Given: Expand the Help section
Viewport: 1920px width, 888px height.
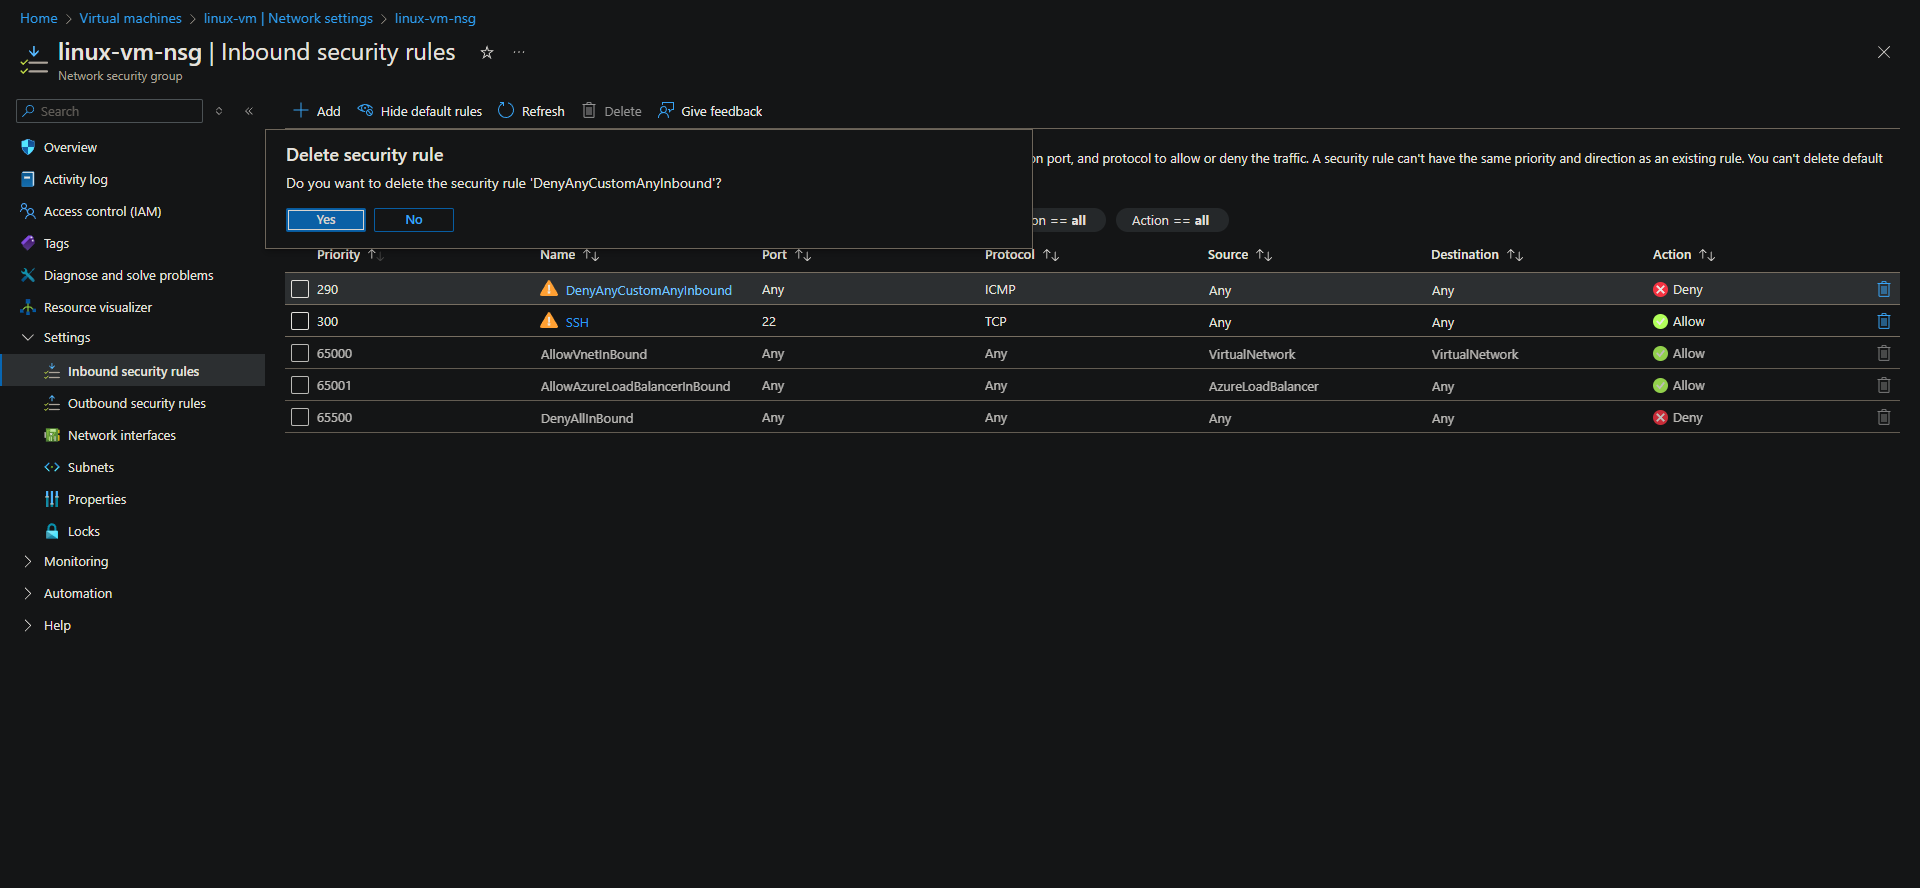Looking at the screenshot, I should click(x=28, y=626).
